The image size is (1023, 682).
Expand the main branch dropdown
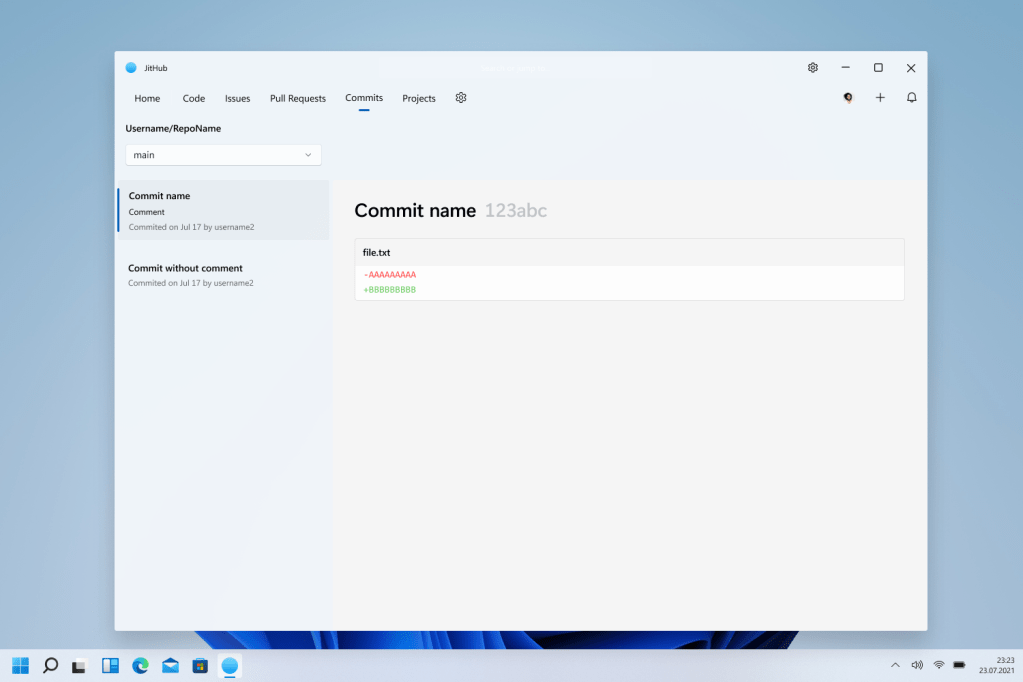click(223, 155)
